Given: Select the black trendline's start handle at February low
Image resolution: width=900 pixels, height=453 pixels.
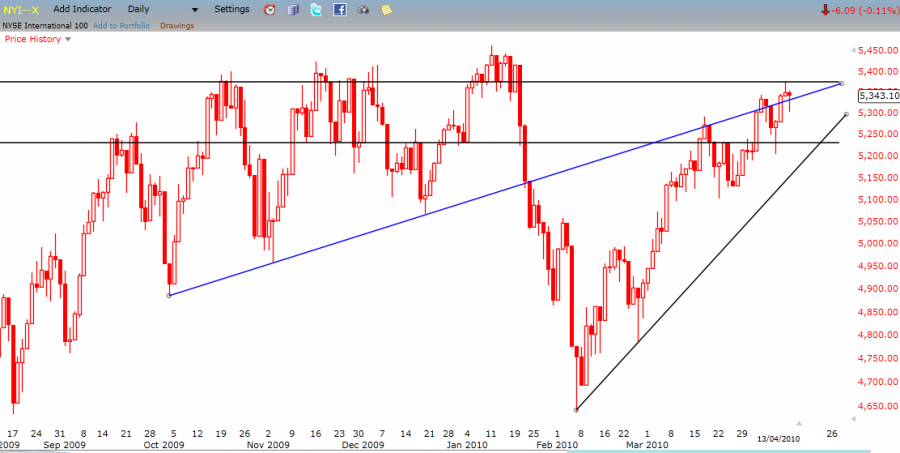Looking at the screenshot, I should click(576, 409).
